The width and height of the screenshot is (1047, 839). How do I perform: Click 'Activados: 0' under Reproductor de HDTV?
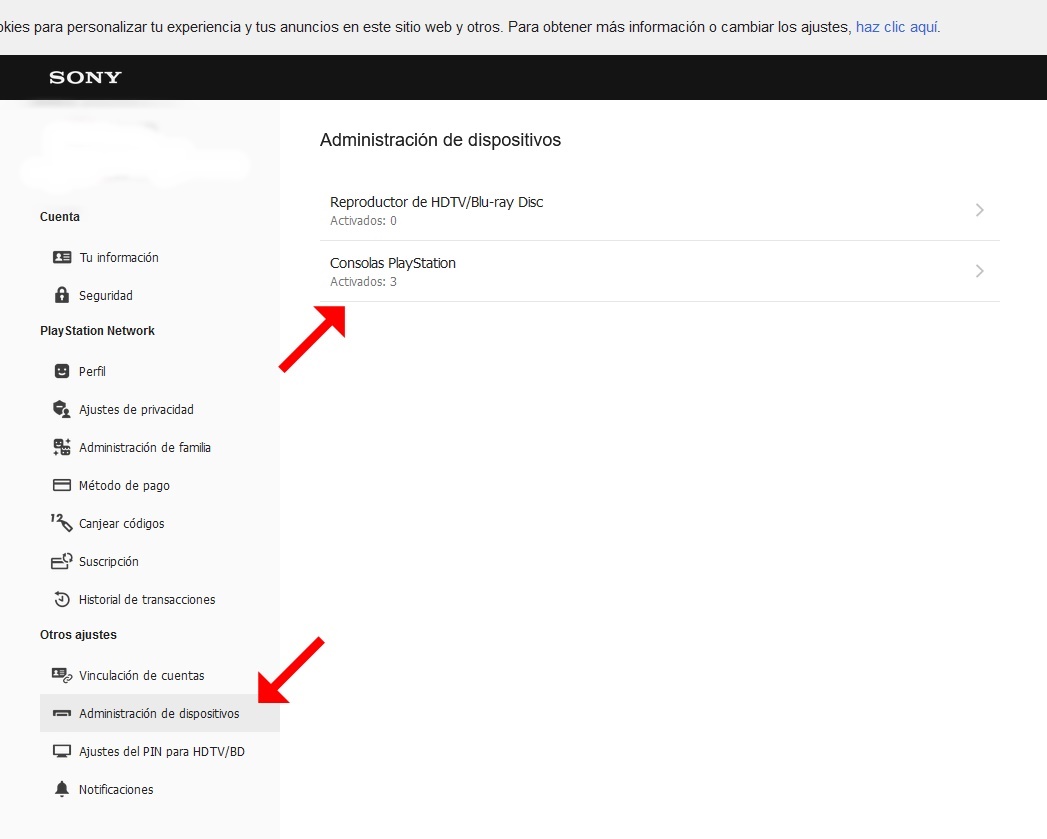coord(363,221)
